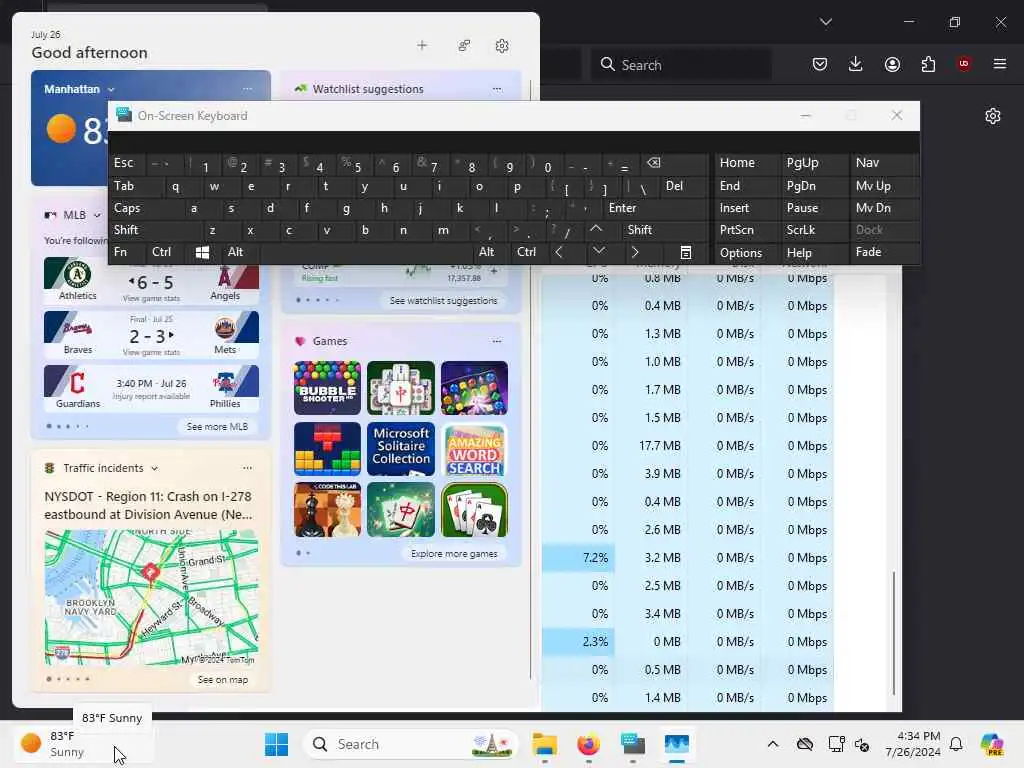Open the notification bell in system tray
The image size is (1024, 768).
[956, 744]
